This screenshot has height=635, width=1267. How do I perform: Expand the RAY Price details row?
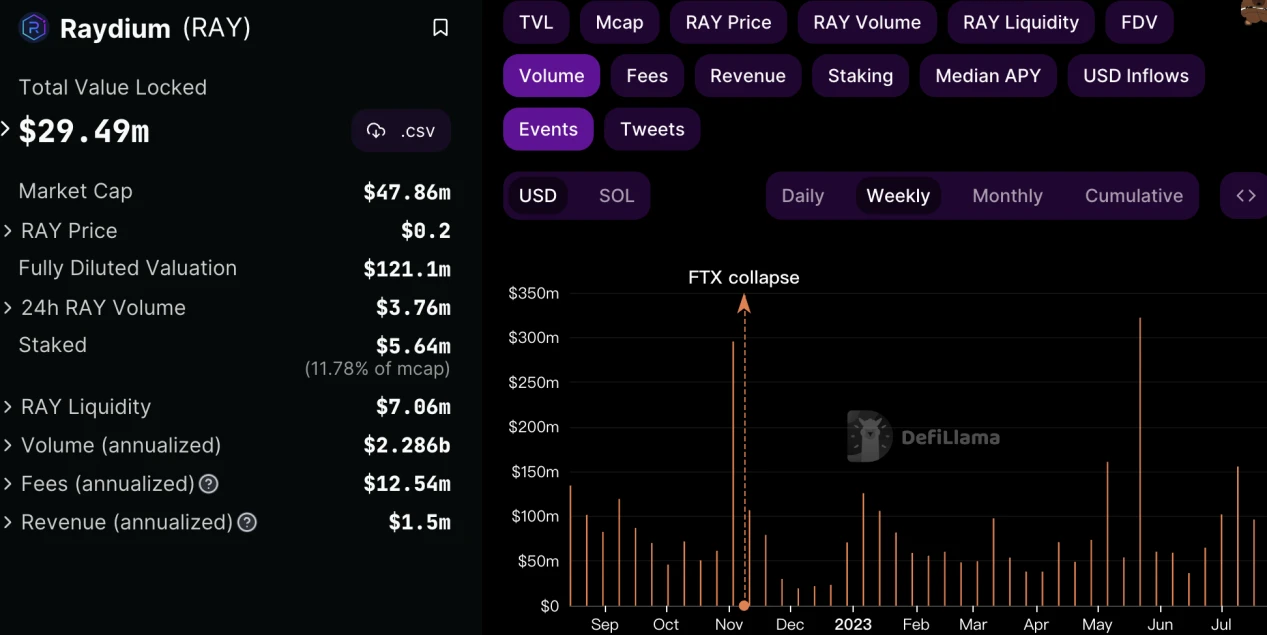tap(8, 231)
